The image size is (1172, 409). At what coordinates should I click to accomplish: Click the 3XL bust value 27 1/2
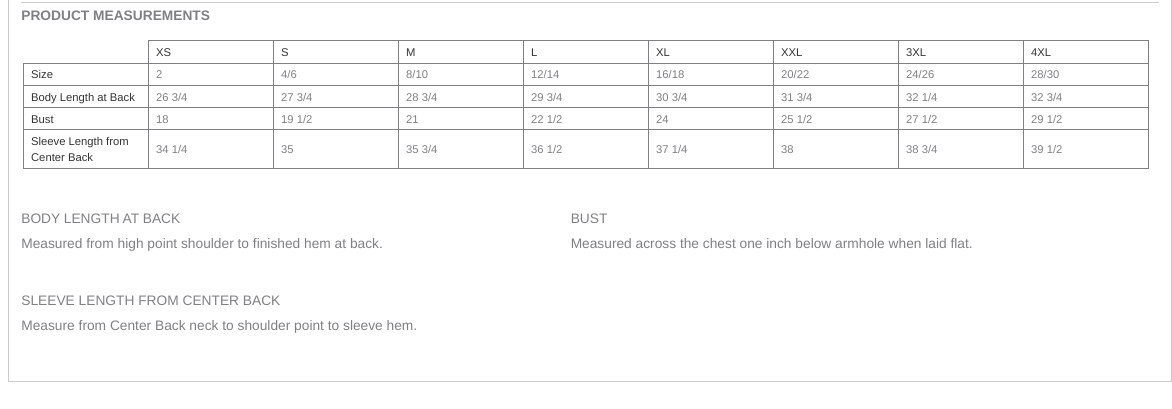pyautogui.click(x=921, y=119)
